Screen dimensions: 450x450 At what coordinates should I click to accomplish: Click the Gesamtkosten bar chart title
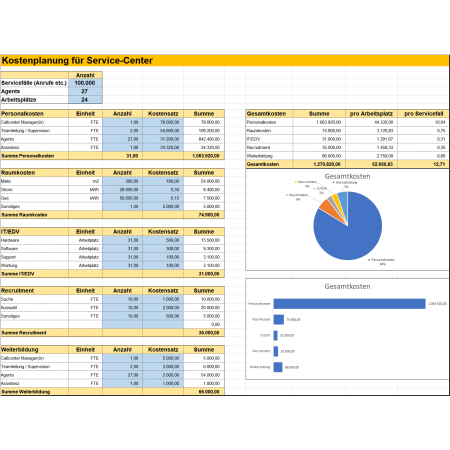347,286
